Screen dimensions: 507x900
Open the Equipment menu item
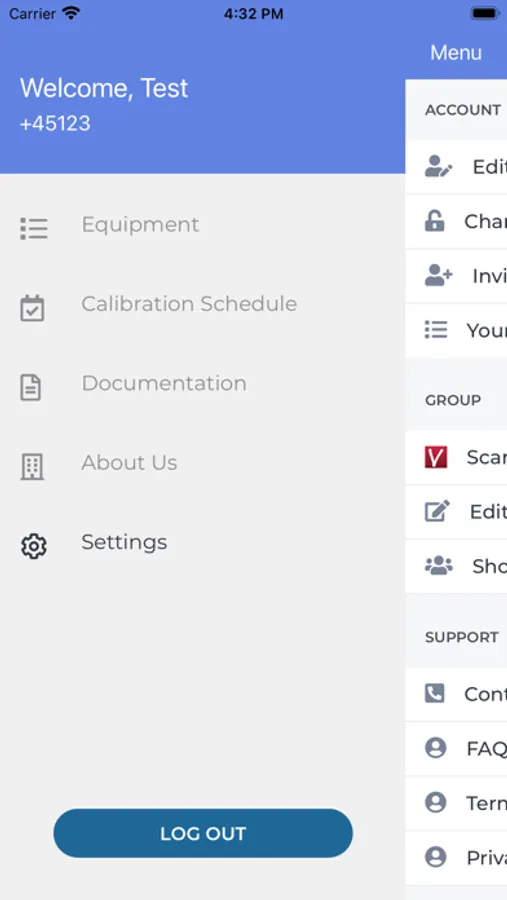(140, 224)
